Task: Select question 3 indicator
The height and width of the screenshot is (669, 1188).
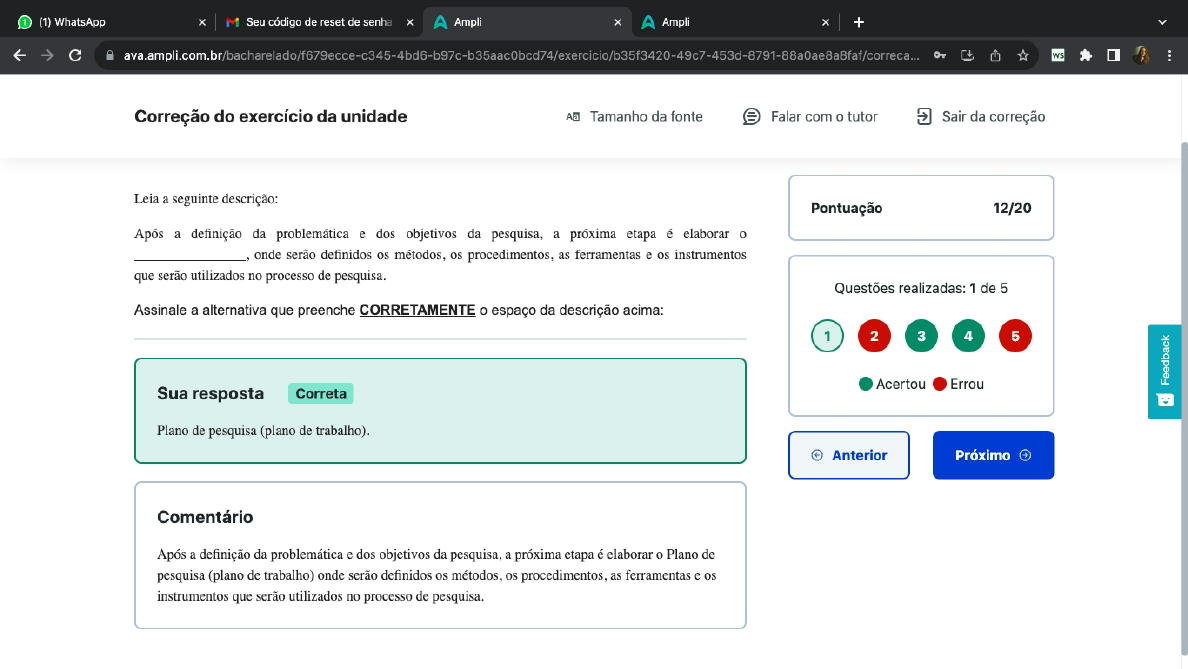Action: (921, 336)
